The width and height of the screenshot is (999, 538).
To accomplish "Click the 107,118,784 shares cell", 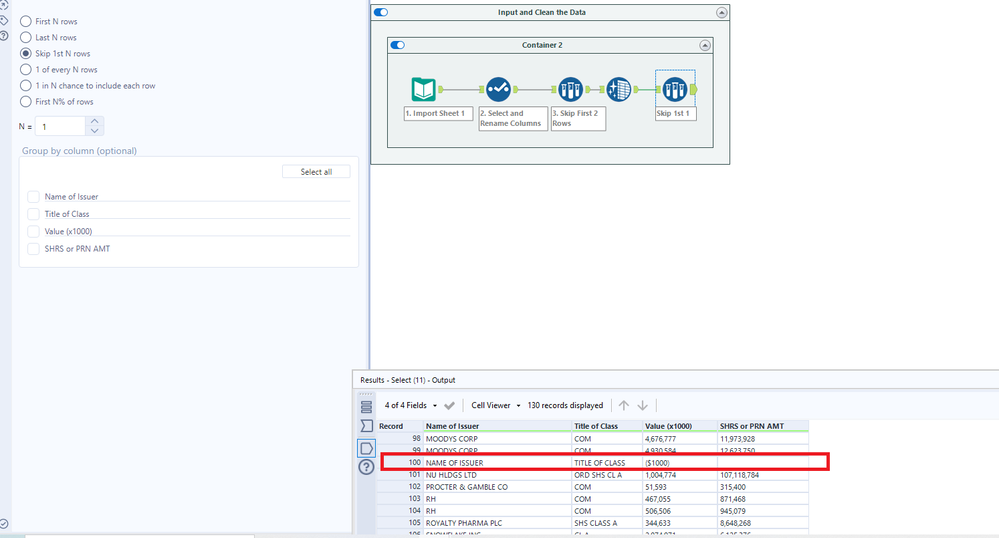I will (763, 475).
